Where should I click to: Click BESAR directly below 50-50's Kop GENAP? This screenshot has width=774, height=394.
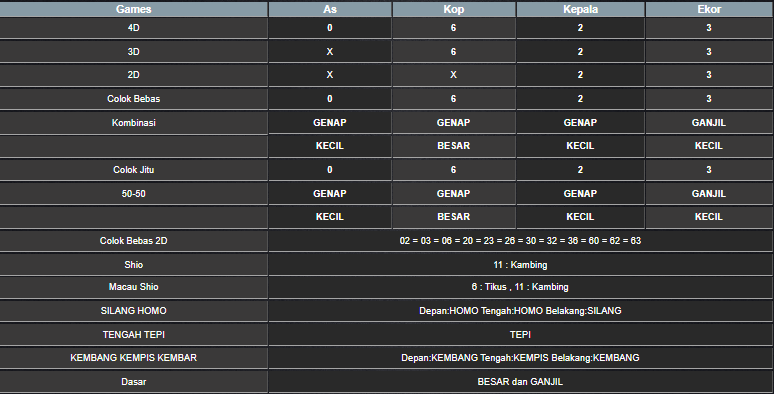[454, 216]
